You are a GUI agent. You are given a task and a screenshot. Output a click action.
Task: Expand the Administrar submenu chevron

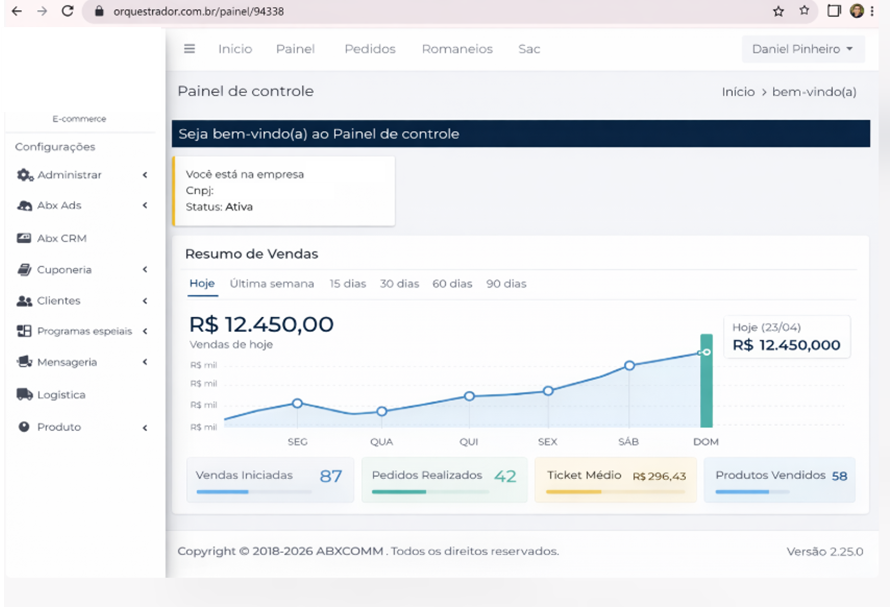coord(145,175)
